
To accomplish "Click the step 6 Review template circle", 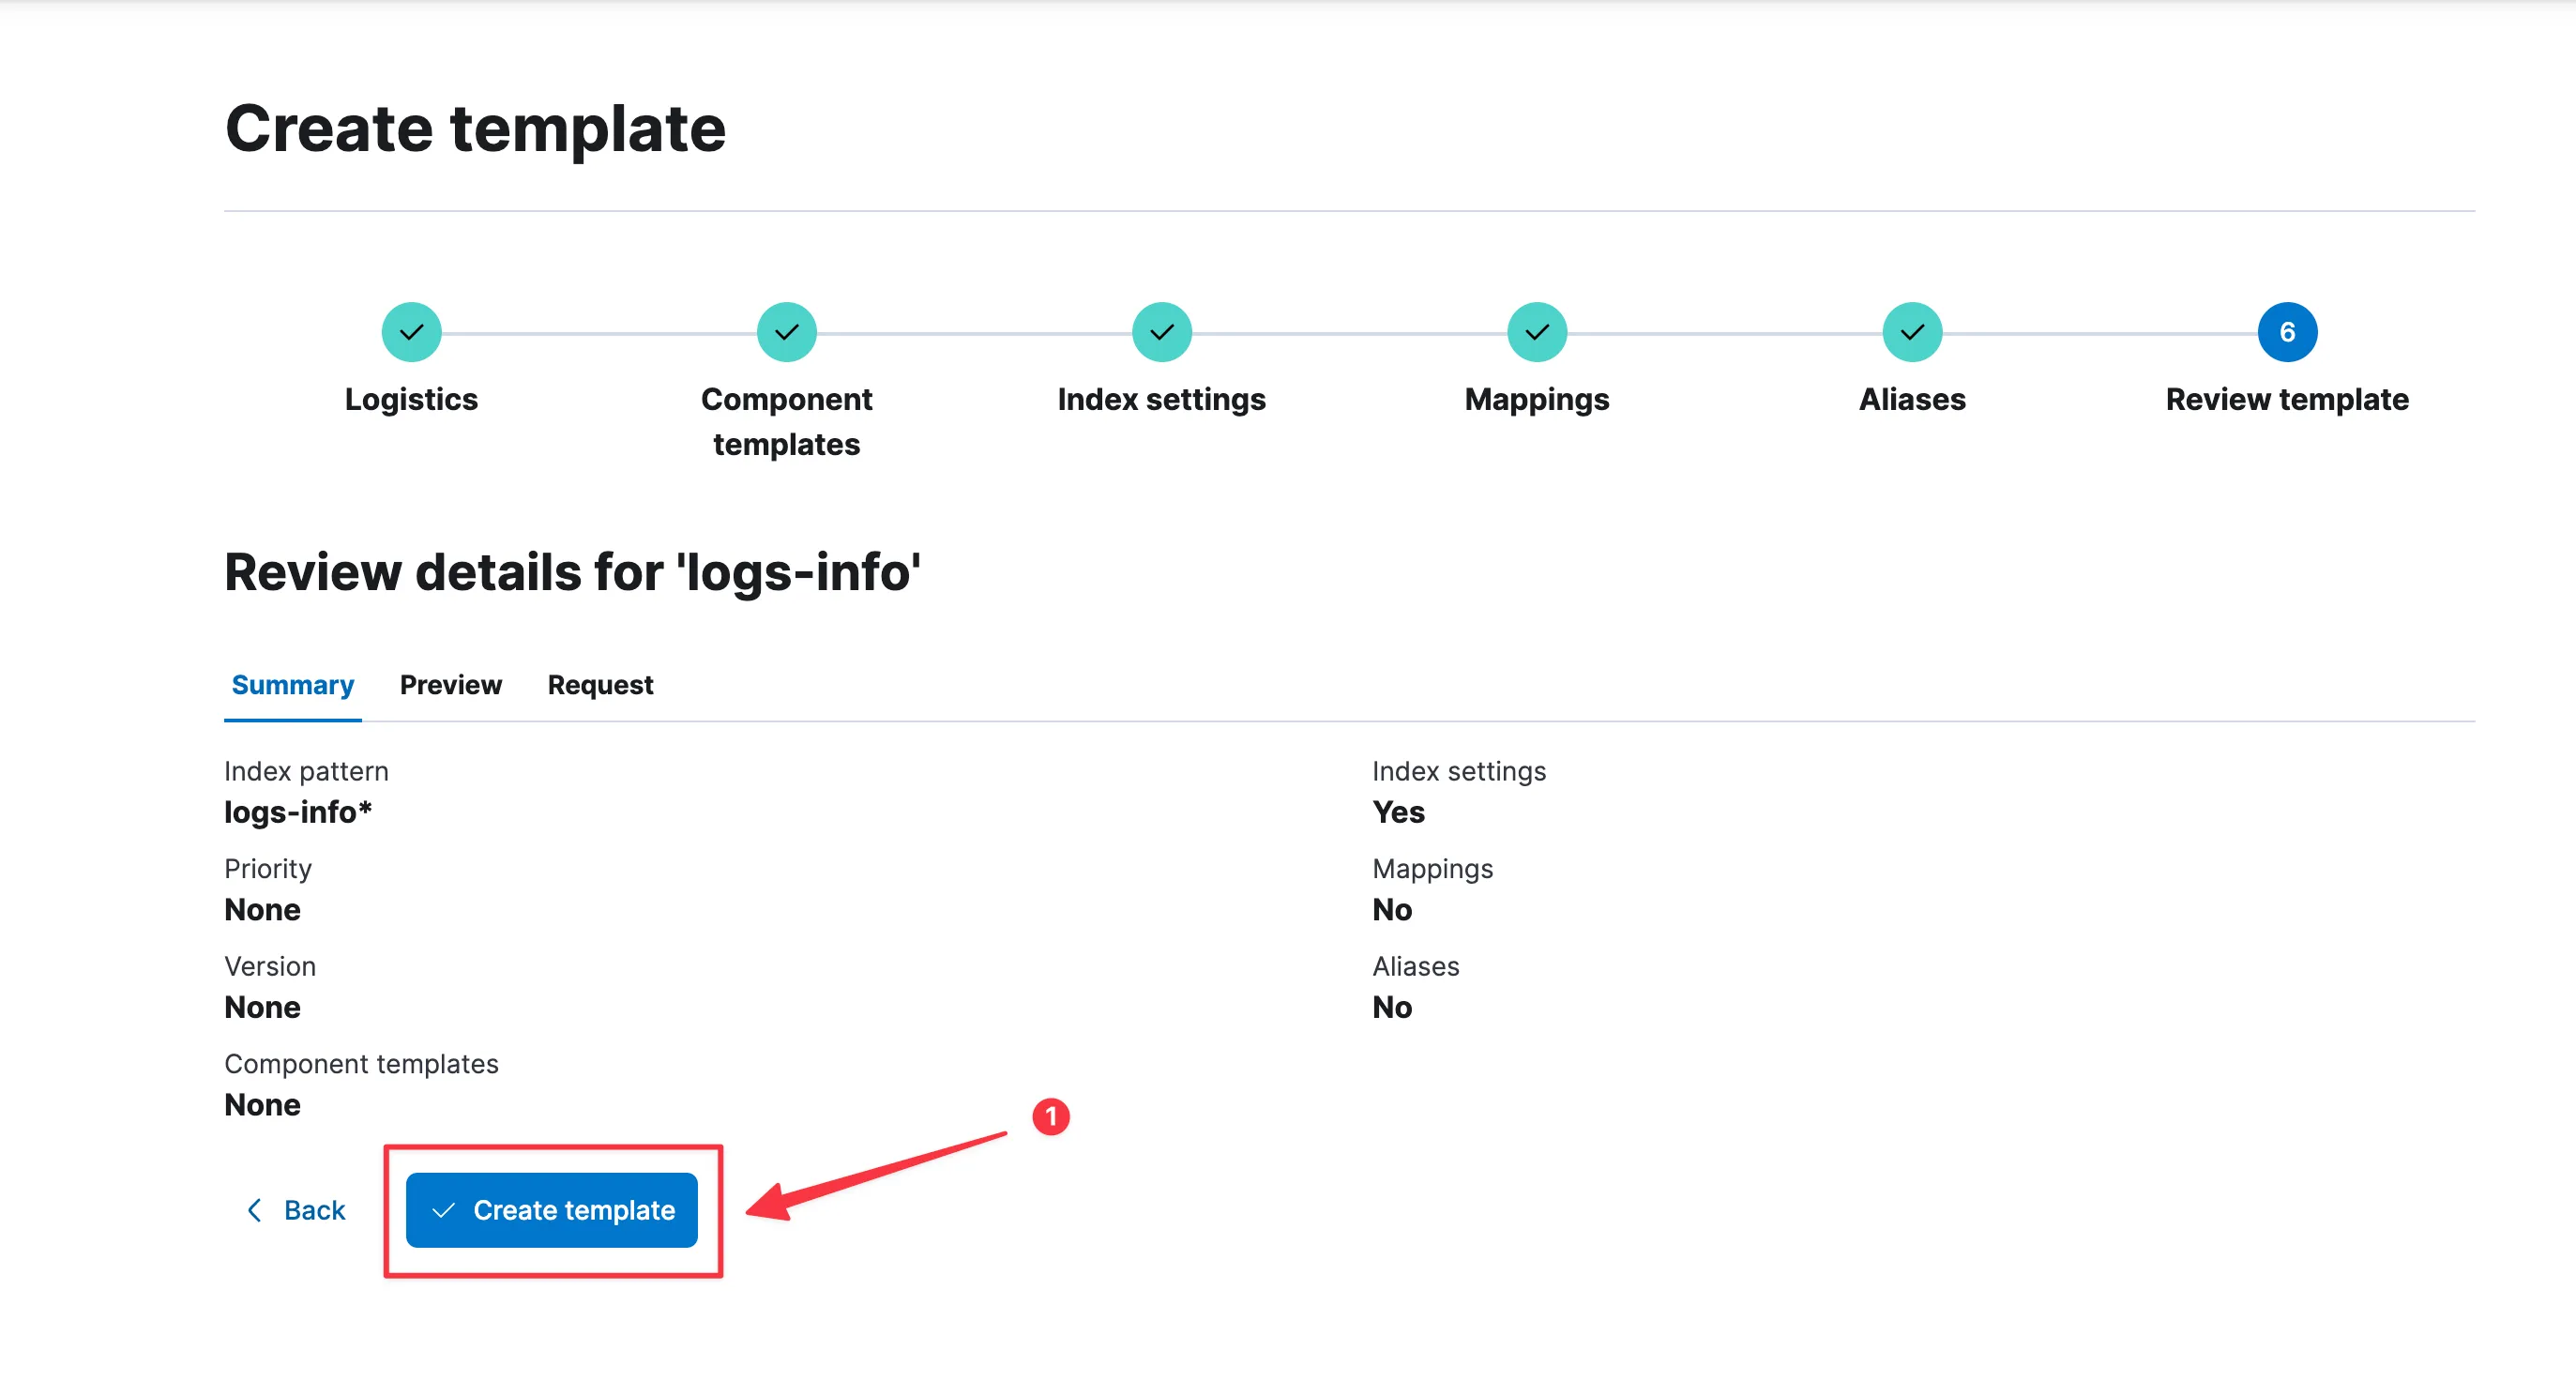I will [x=2286, y=332].
